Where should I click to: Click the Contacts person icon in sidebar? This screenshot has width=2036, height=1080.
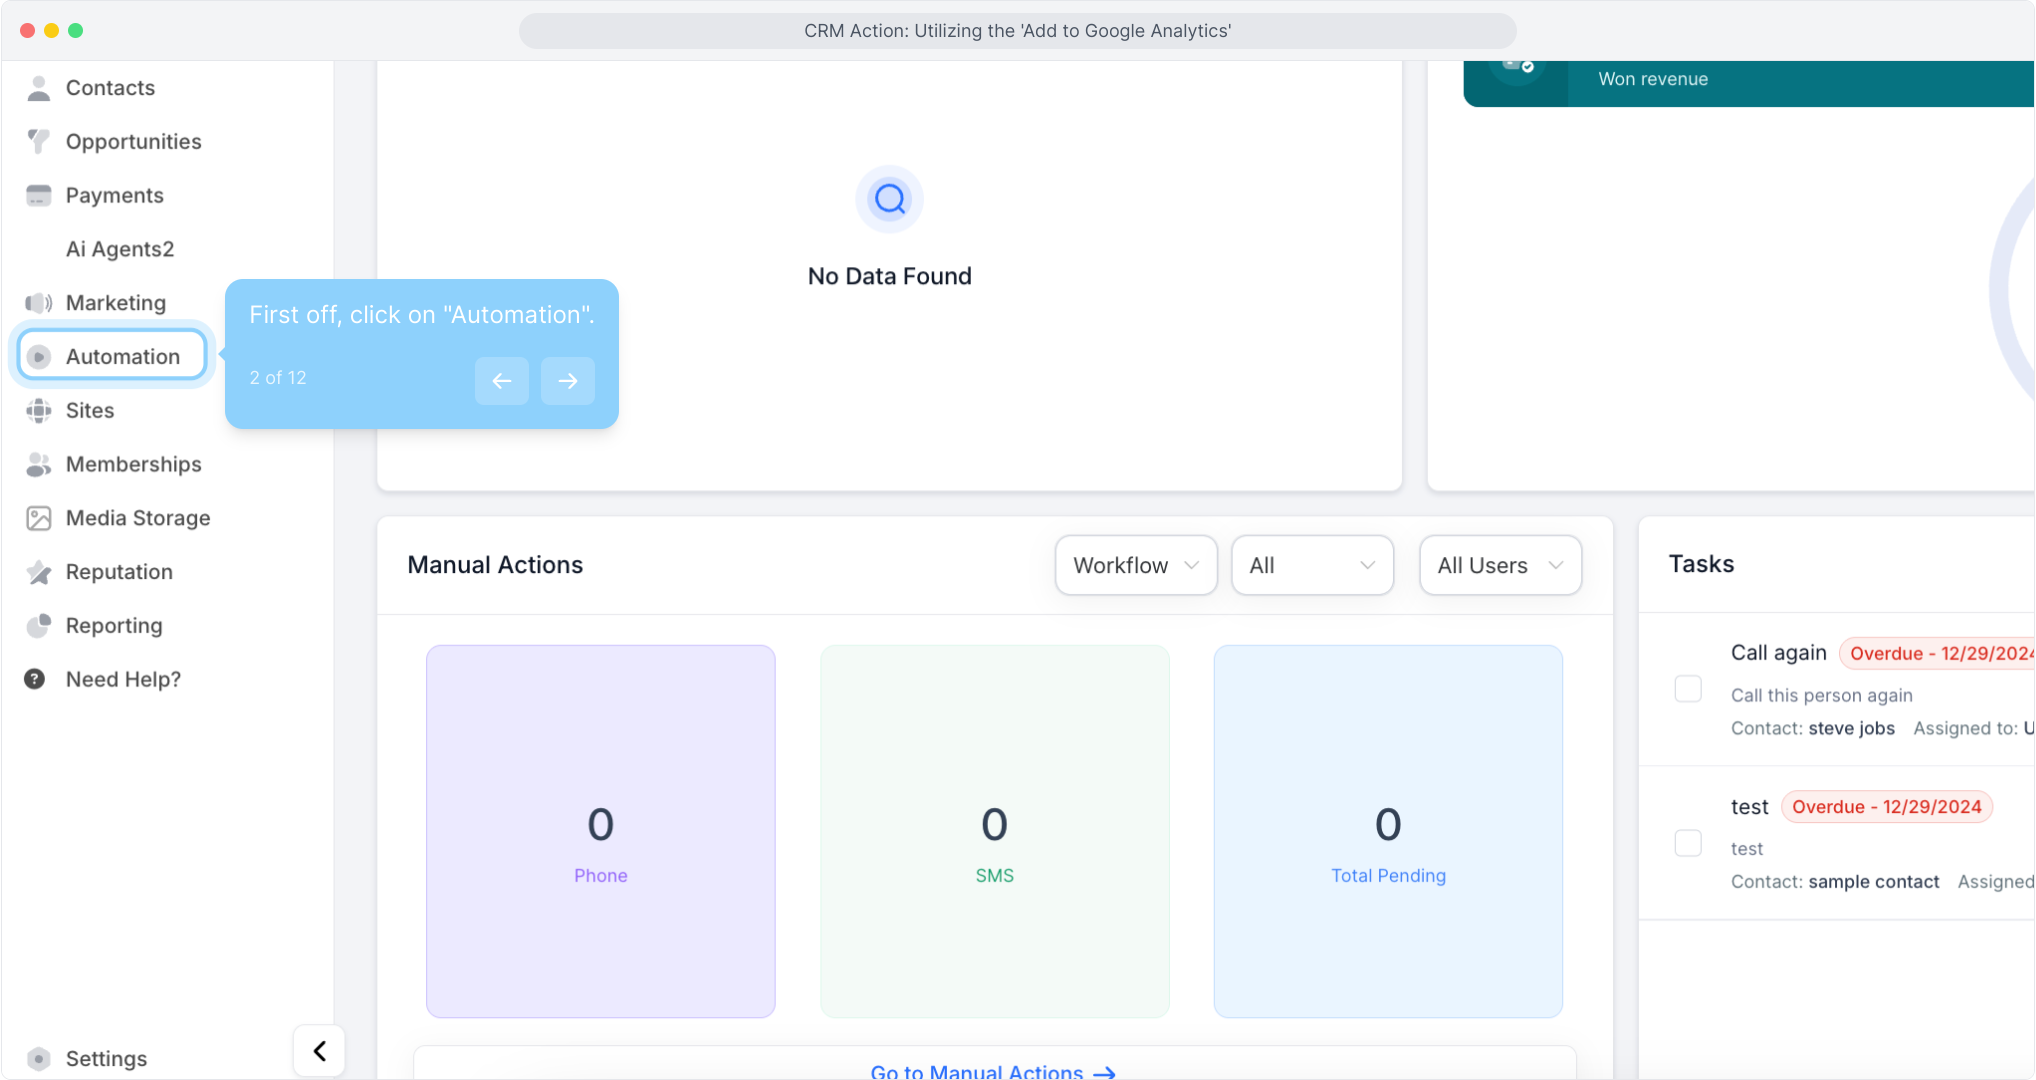coord(39,88)
